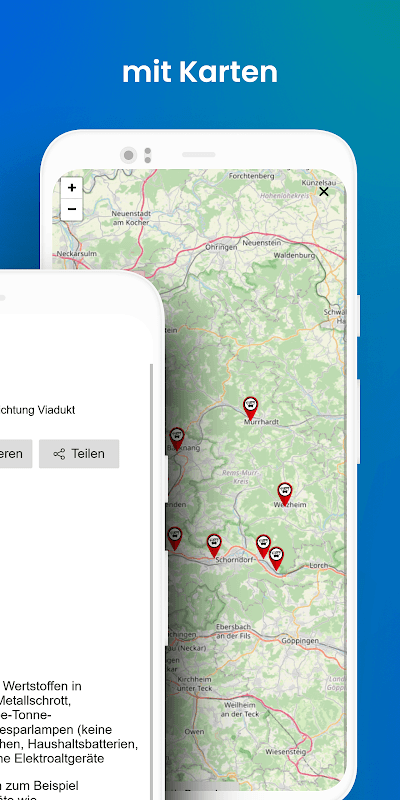This screenshot has height=800, width=400.
Task: Click the Owen label on map
Action: [x=194, y=732]
